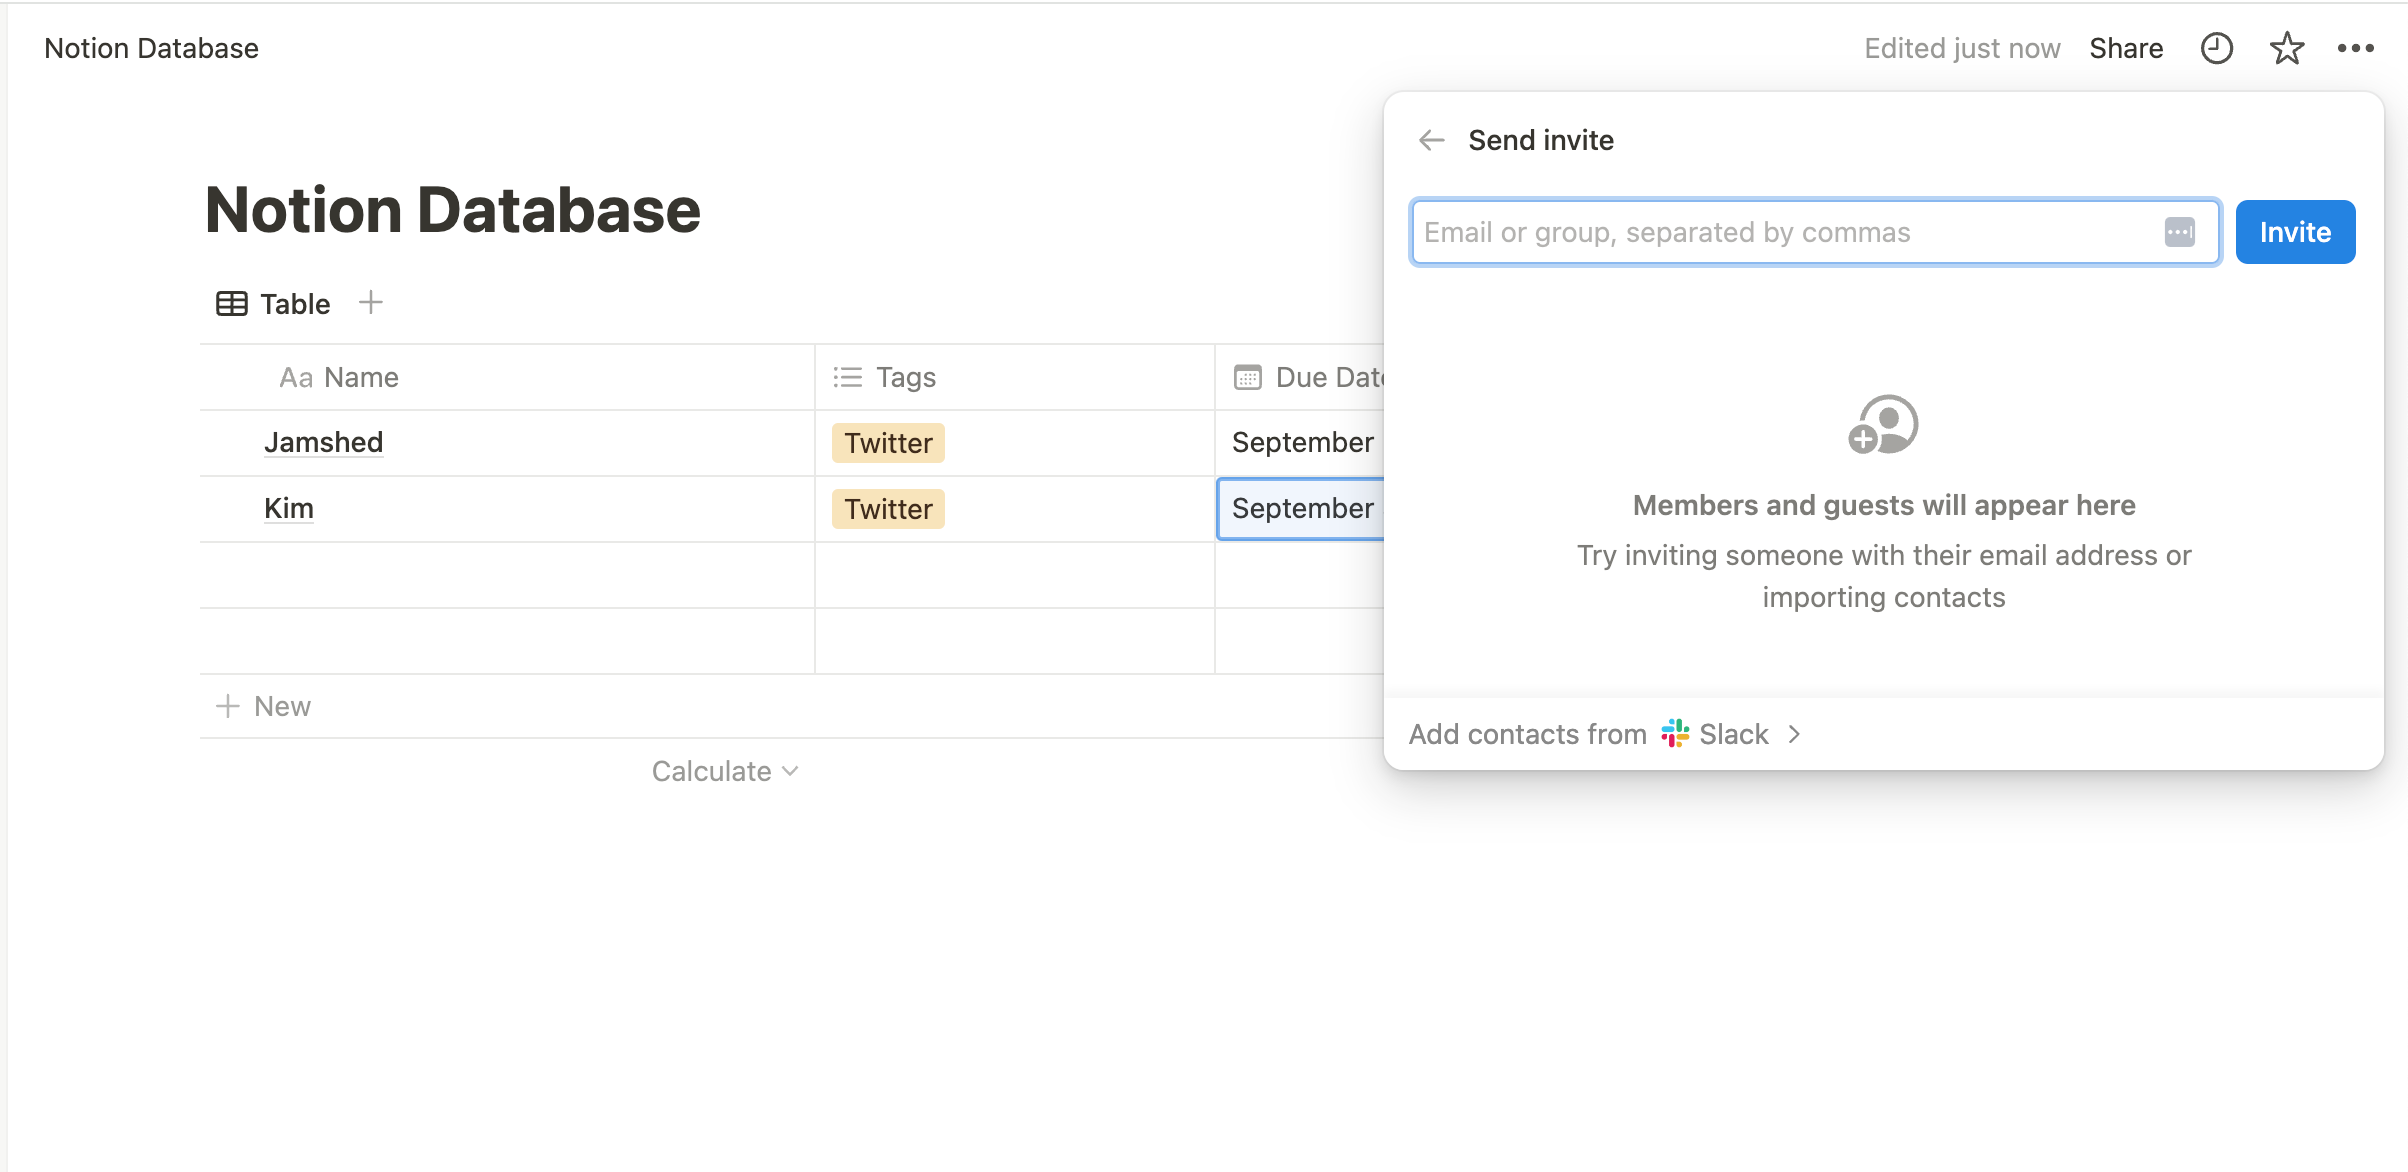The height and width of the screenshot is (1172, 2408).
Task: Open the Jamshed row
Action: pos(323,442)
